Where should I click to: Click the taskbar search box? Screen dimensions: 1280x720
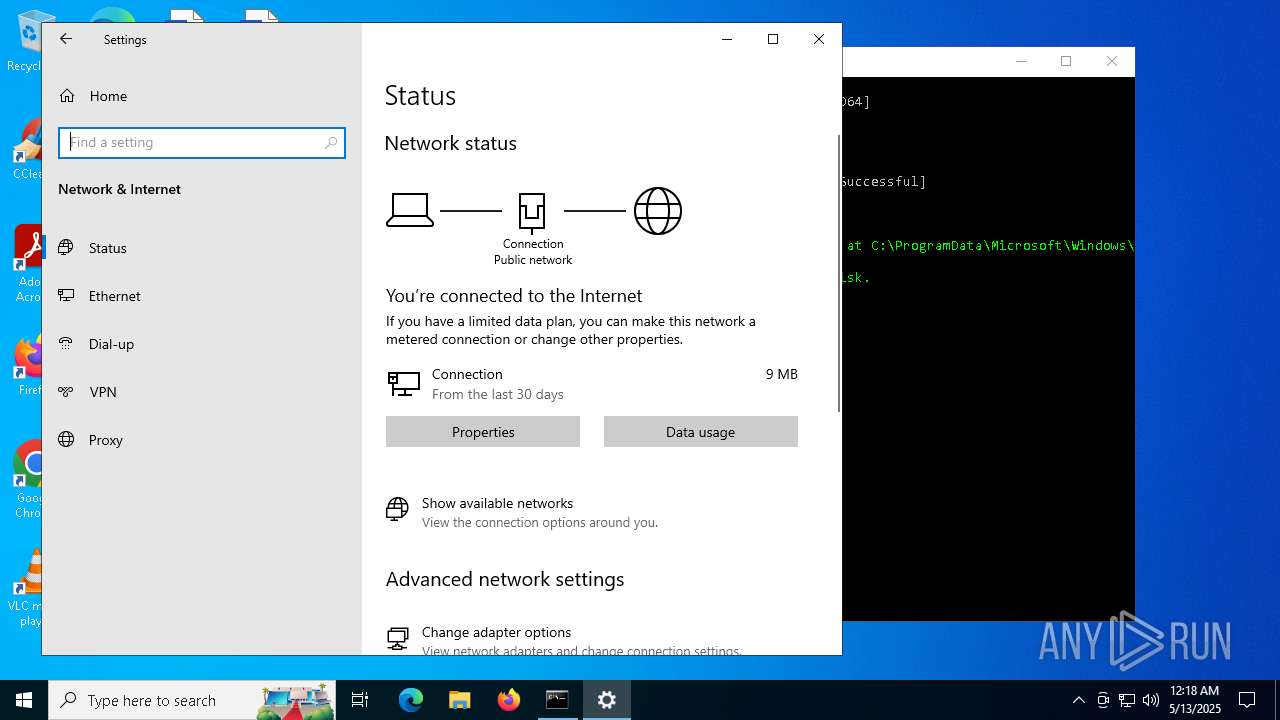pyautogui.click(x=192, y=700)
